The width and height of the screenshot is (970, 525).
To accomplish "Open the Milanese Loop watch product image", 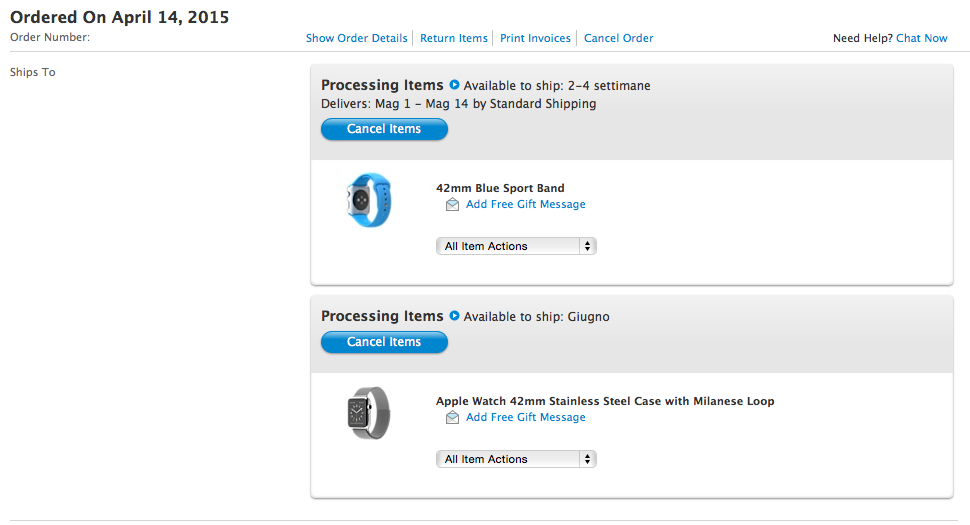I will coord(368,413).
